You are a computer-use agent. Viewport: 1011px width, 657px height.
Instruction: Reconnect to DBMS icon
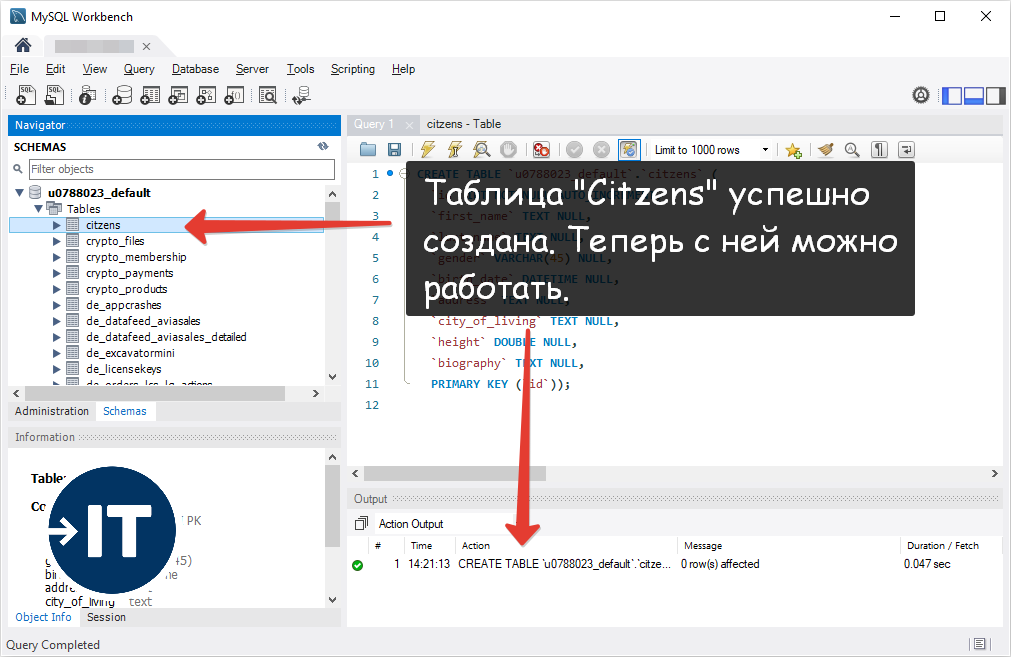301,95
